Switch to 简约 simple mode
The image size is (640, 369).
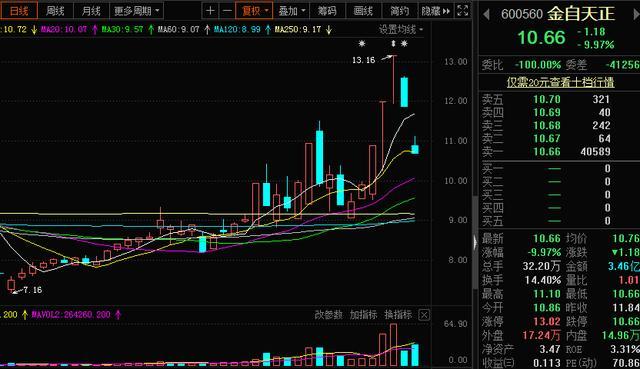tap(399, 11)
